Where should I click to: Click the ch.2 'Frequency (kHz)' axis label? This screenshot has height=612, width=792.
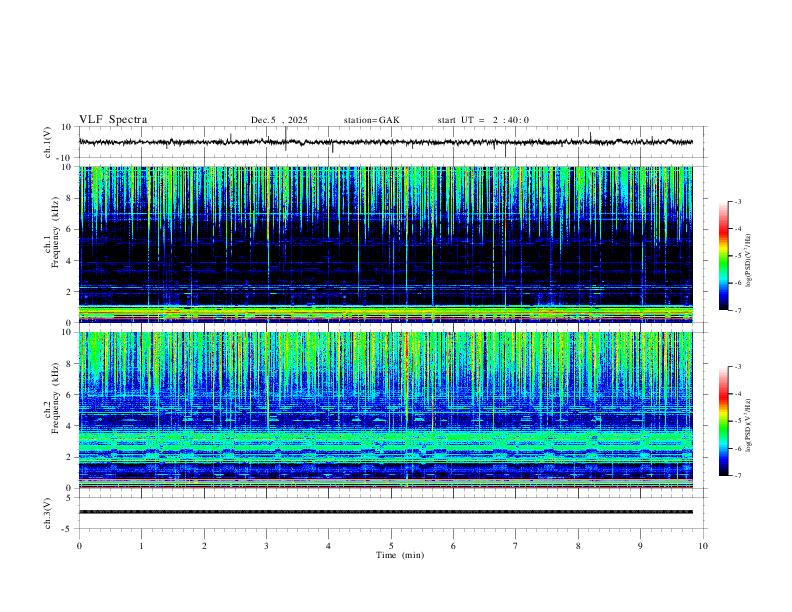coord(56,398)
